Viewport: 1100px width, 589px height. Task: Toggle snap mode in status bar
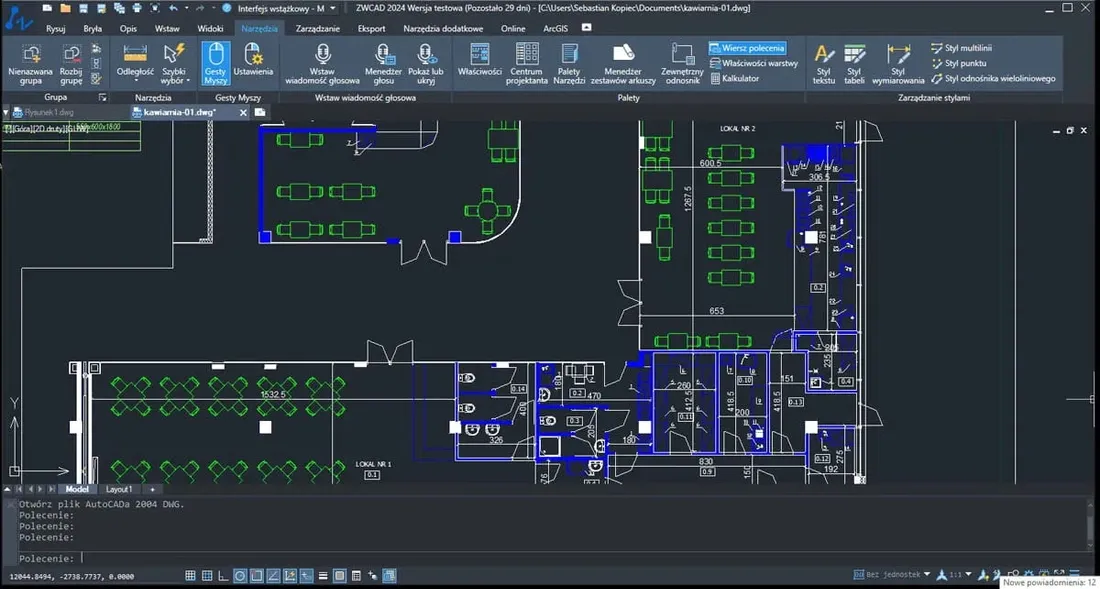[x=190, y=576]
